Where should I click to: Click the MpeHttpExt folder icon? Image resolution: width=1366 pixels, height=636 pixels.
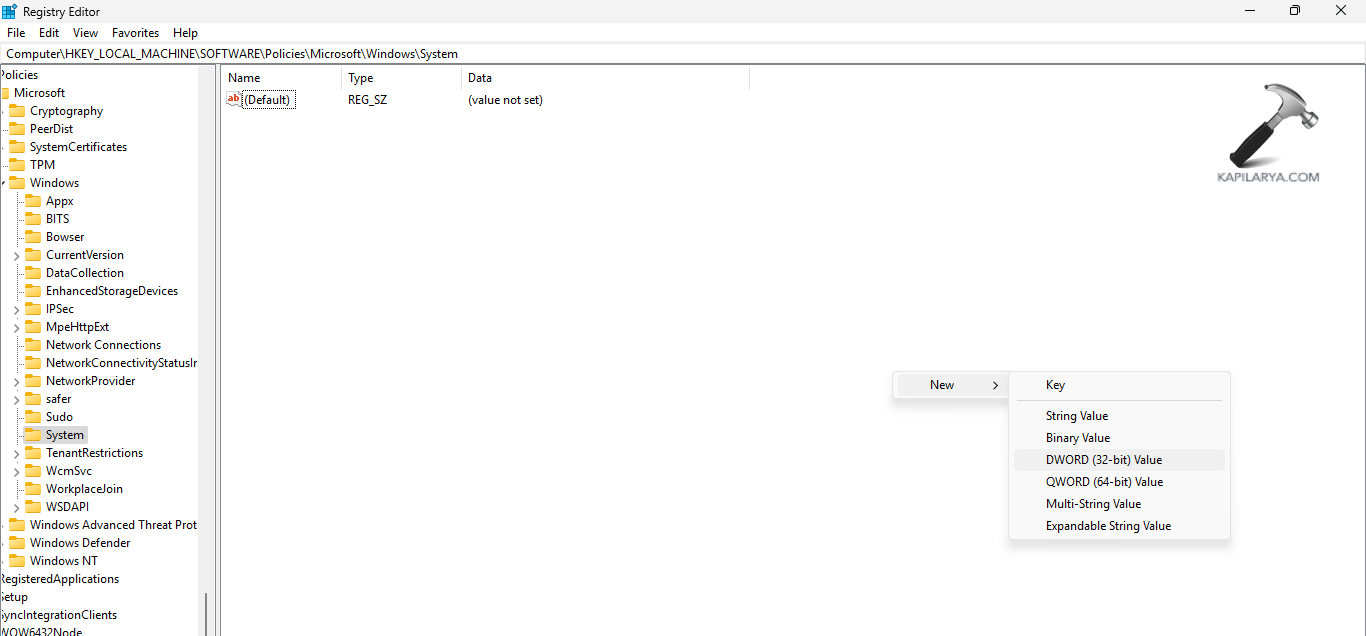33,327
